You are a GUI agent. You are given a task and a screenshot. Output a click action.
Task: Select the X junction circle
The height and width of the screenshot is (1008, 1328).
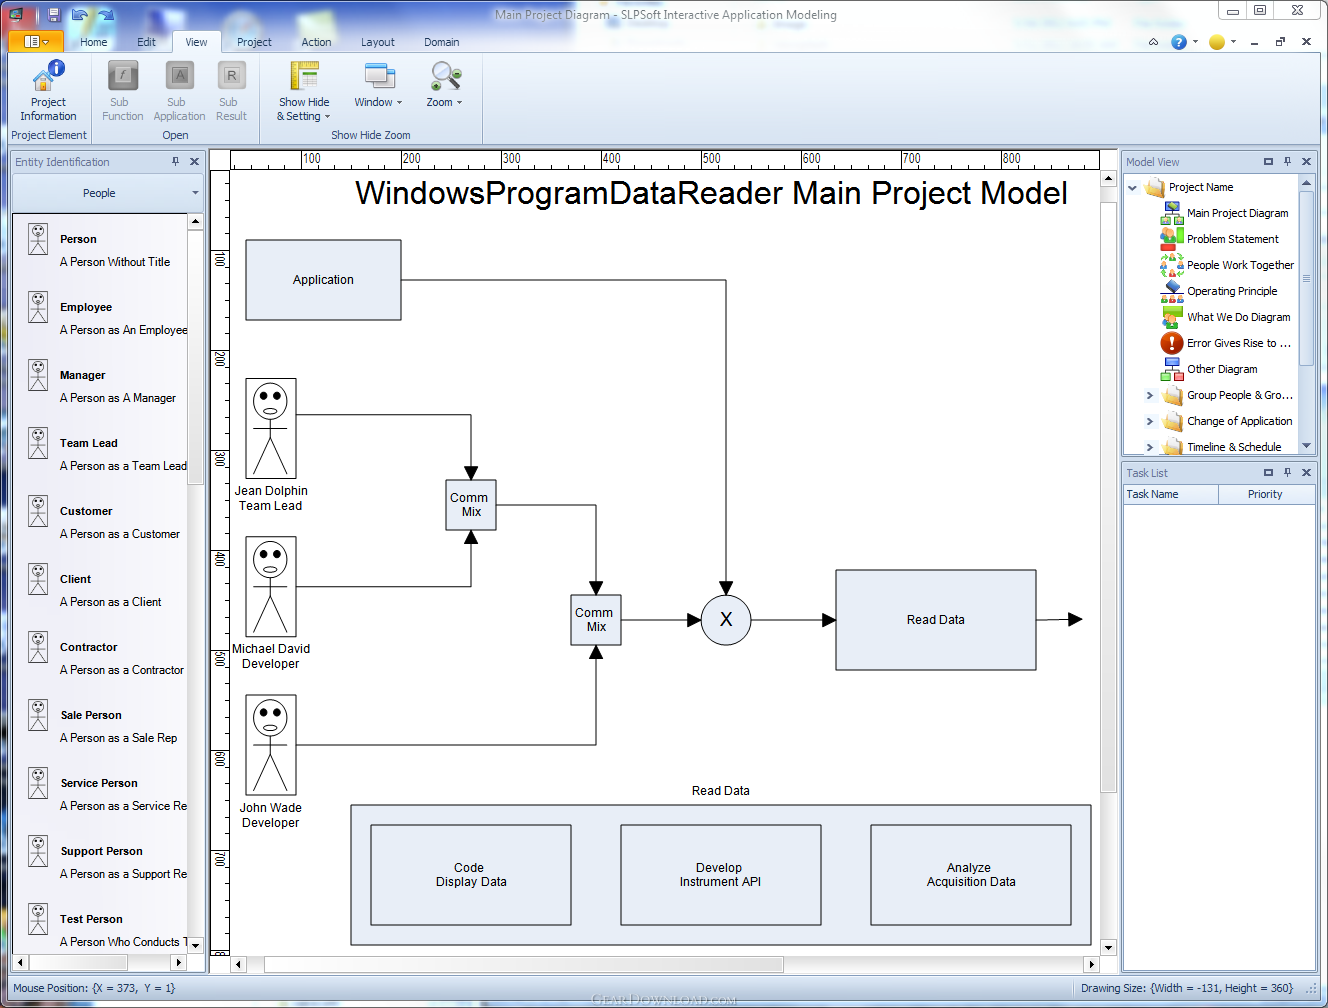click(726, 620)
